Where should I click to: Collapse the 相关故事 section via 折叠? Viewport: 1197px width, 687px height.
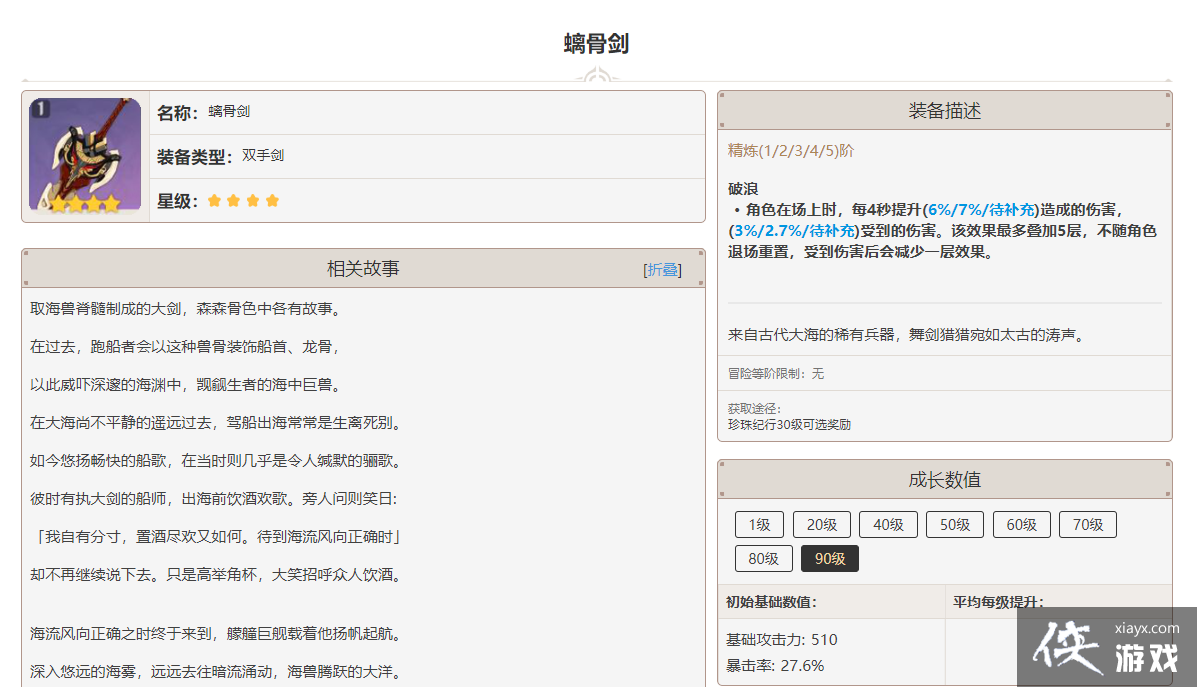click(662, 270)
